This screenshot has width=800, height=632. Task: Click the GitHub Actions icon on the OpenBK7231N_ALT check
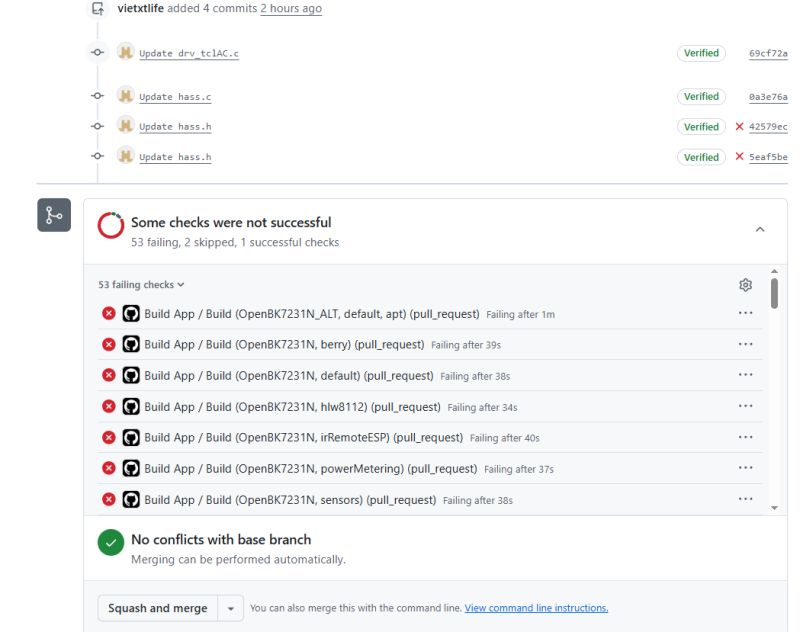pyautogui.click(x=131, y=313)
